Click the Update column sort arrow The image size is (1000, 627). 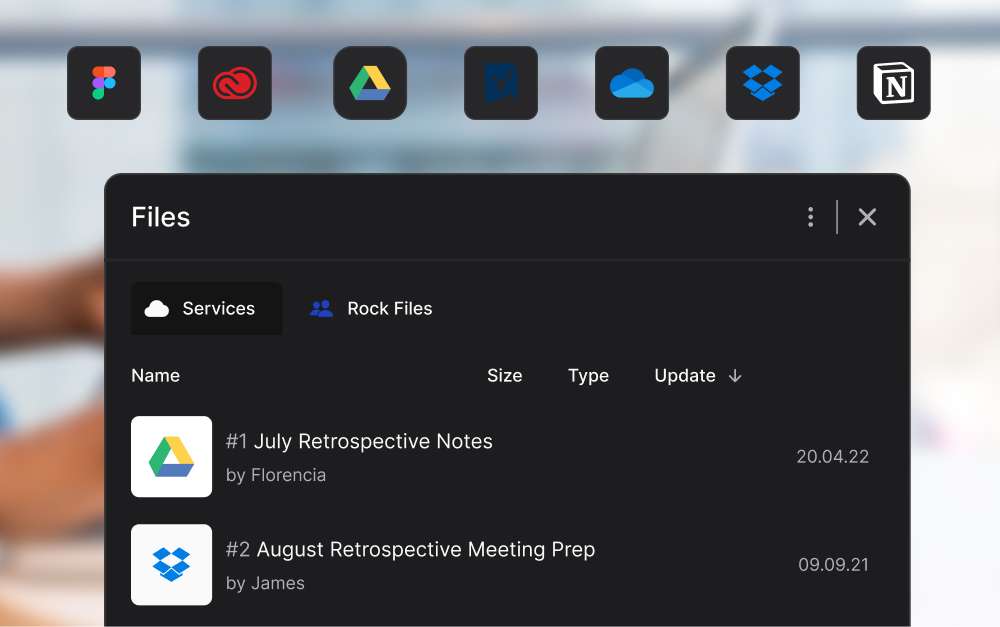(736, 376)
